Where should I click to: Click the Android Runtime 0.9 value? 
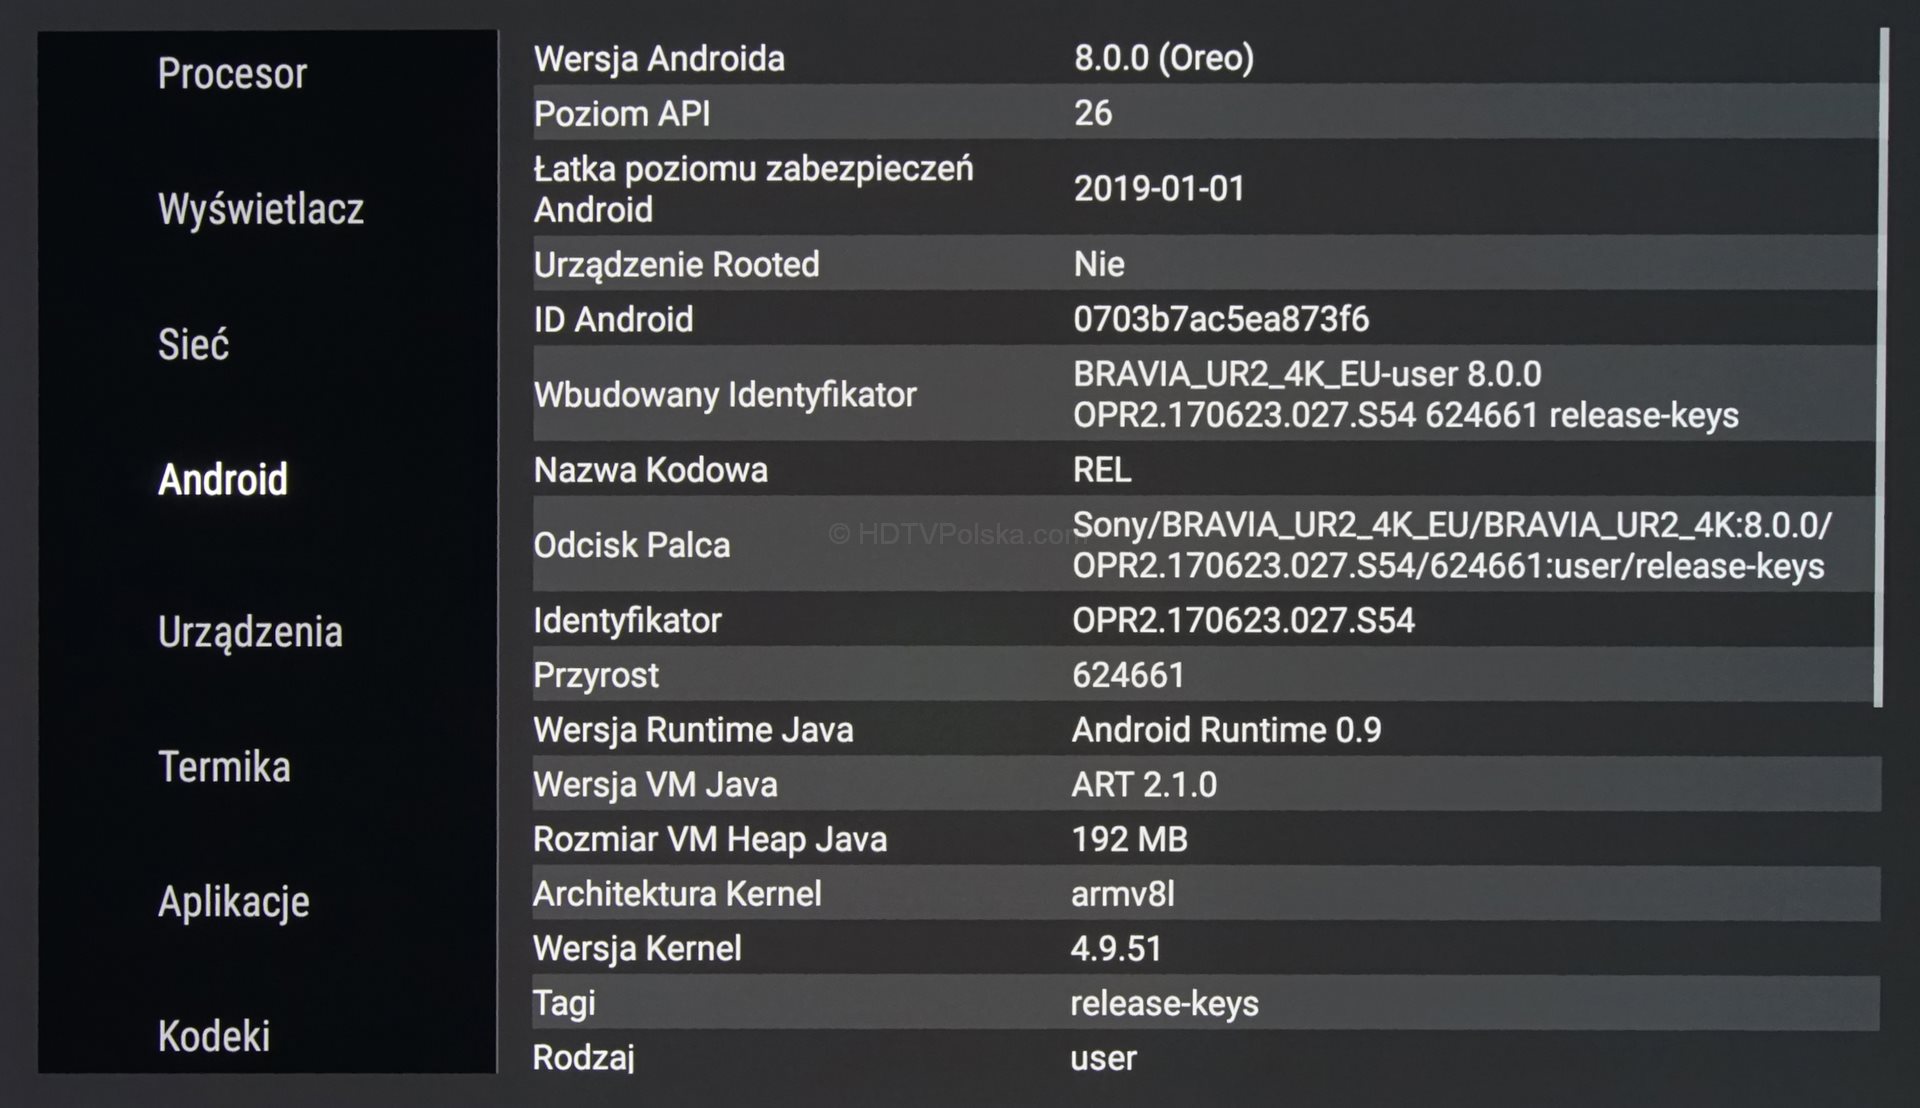click(1226, 730)
